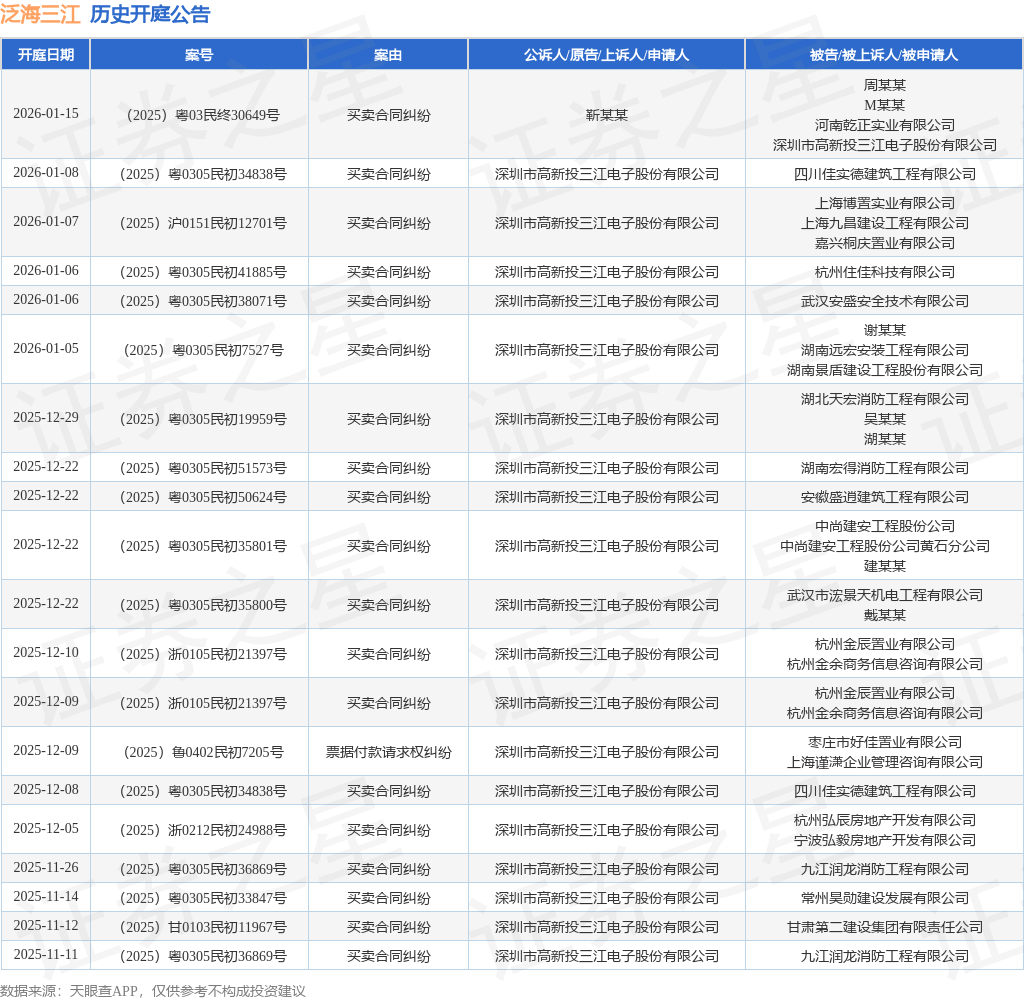The height and width of the screenshot is (1000, 1024).
Task: Click defendant 上海谨潇企业管理咨询有限公司
Action: (884, 762)
